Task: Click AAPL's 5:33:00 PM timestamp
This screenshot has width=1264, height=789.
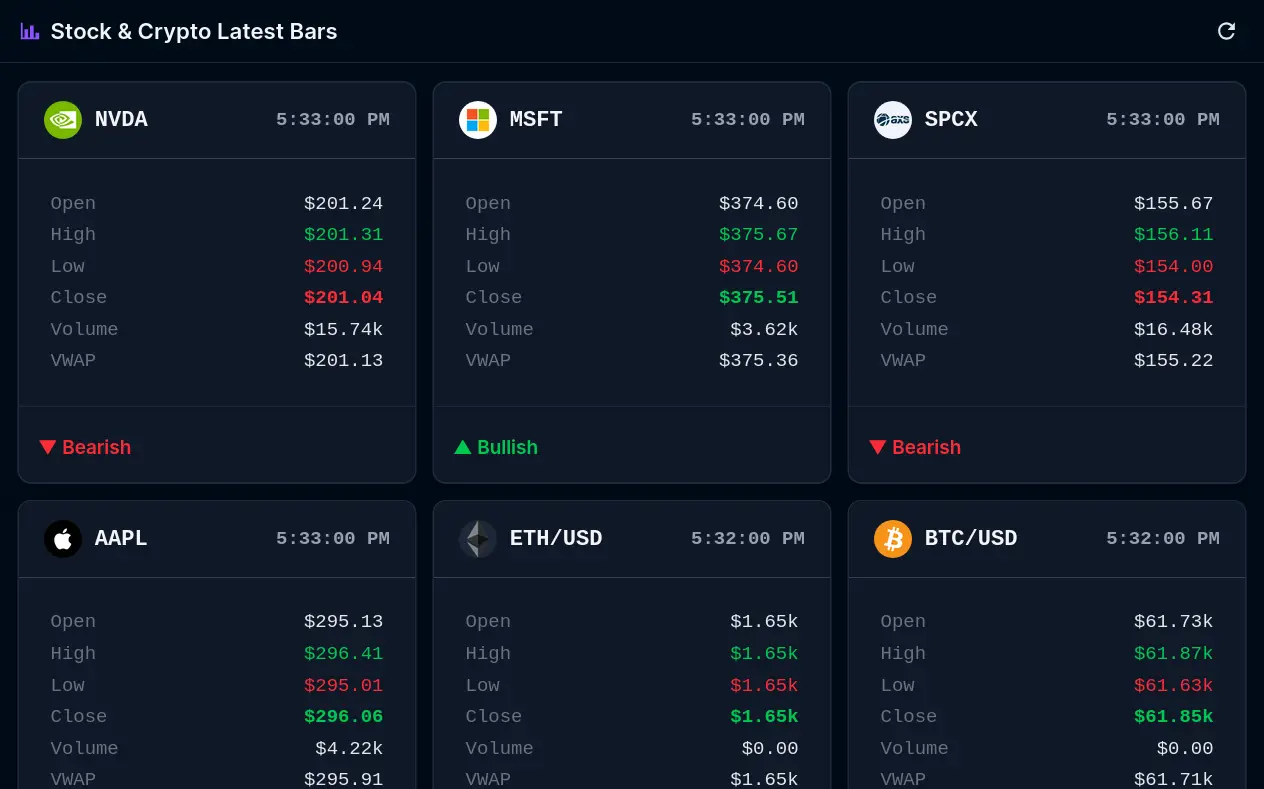Action: 333,539
